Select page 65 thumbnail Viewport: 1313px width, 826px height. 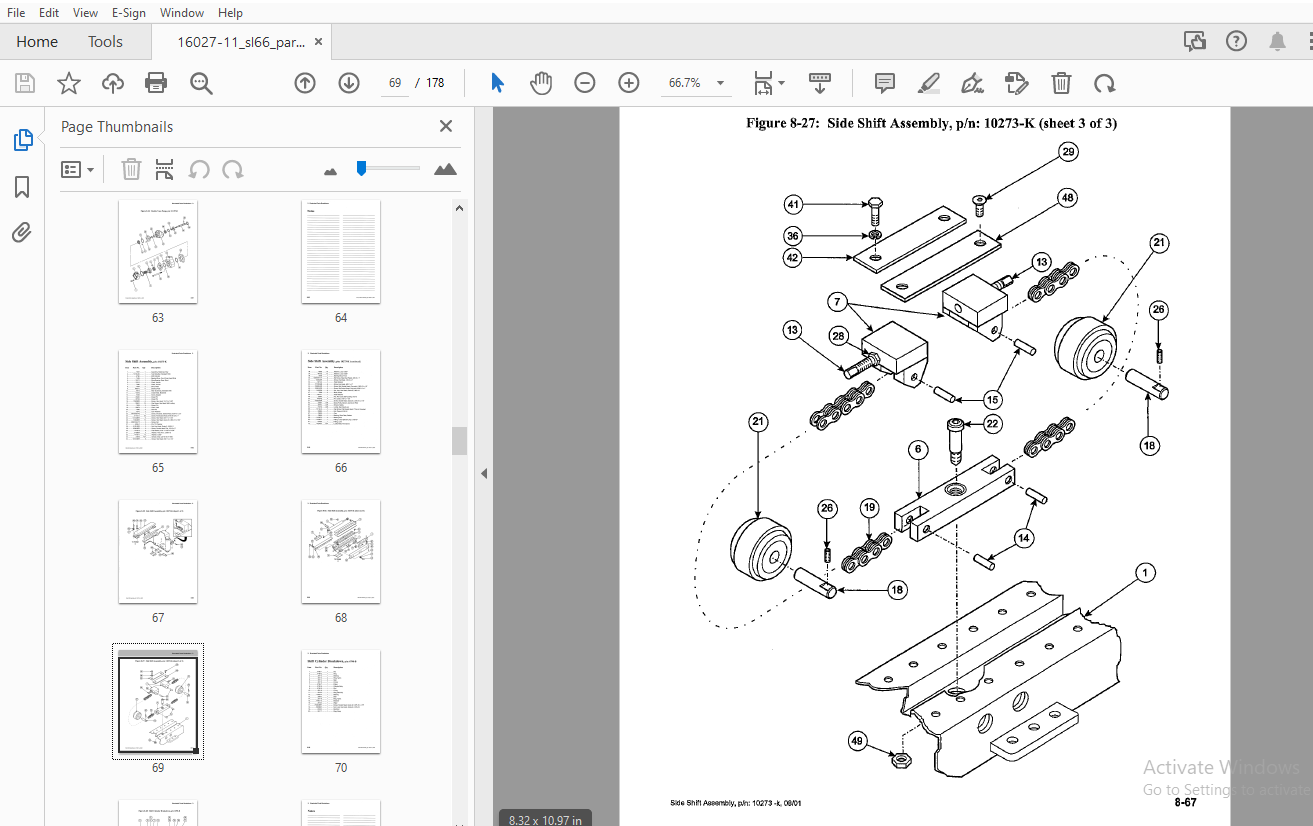[158, 402]
